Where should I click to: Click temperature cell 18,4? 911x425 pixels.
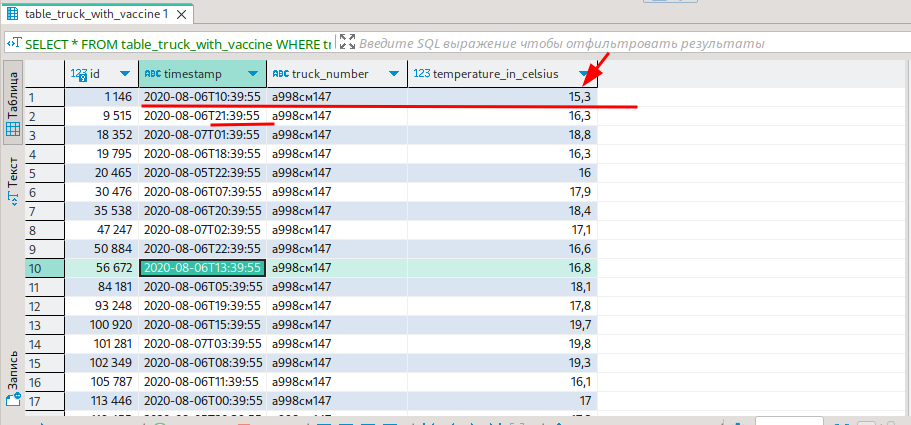503,211
